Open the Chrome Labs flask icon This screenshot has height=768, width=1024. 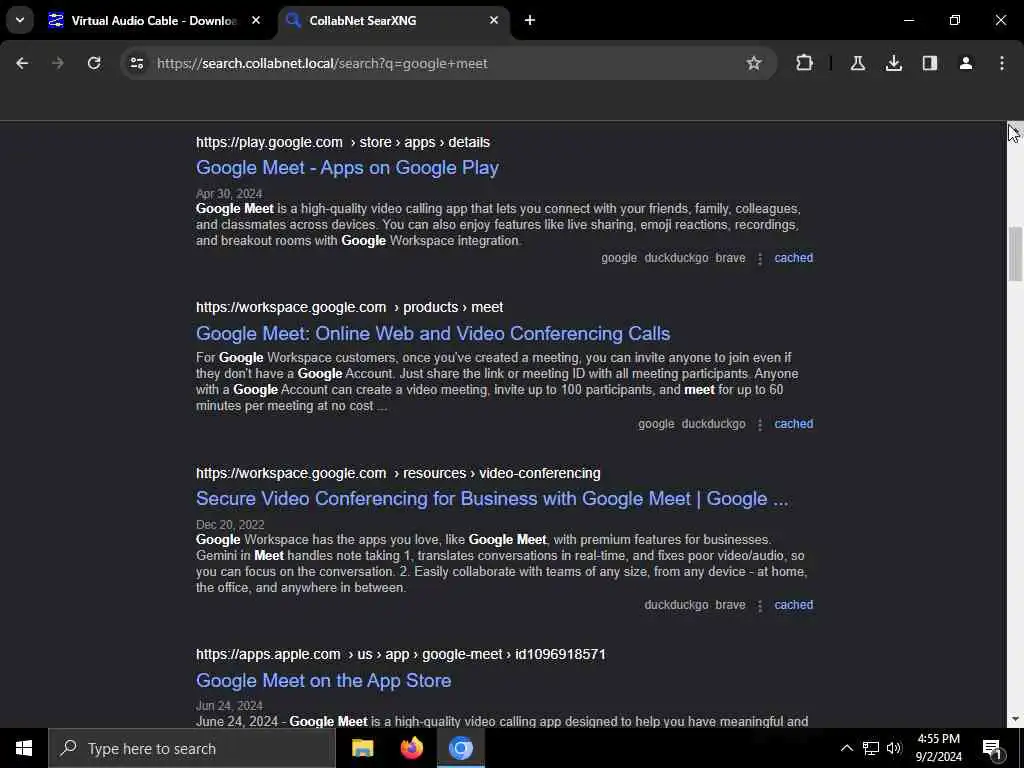857,63
